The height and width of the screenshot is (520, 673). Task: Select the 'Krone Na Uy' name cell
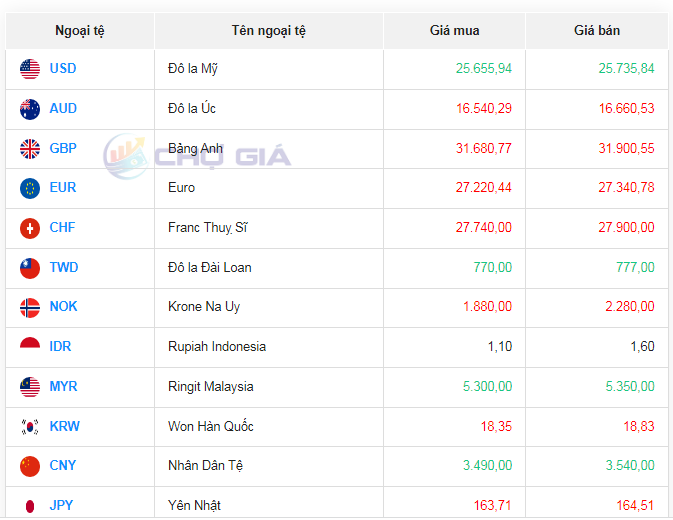(269, 308)
